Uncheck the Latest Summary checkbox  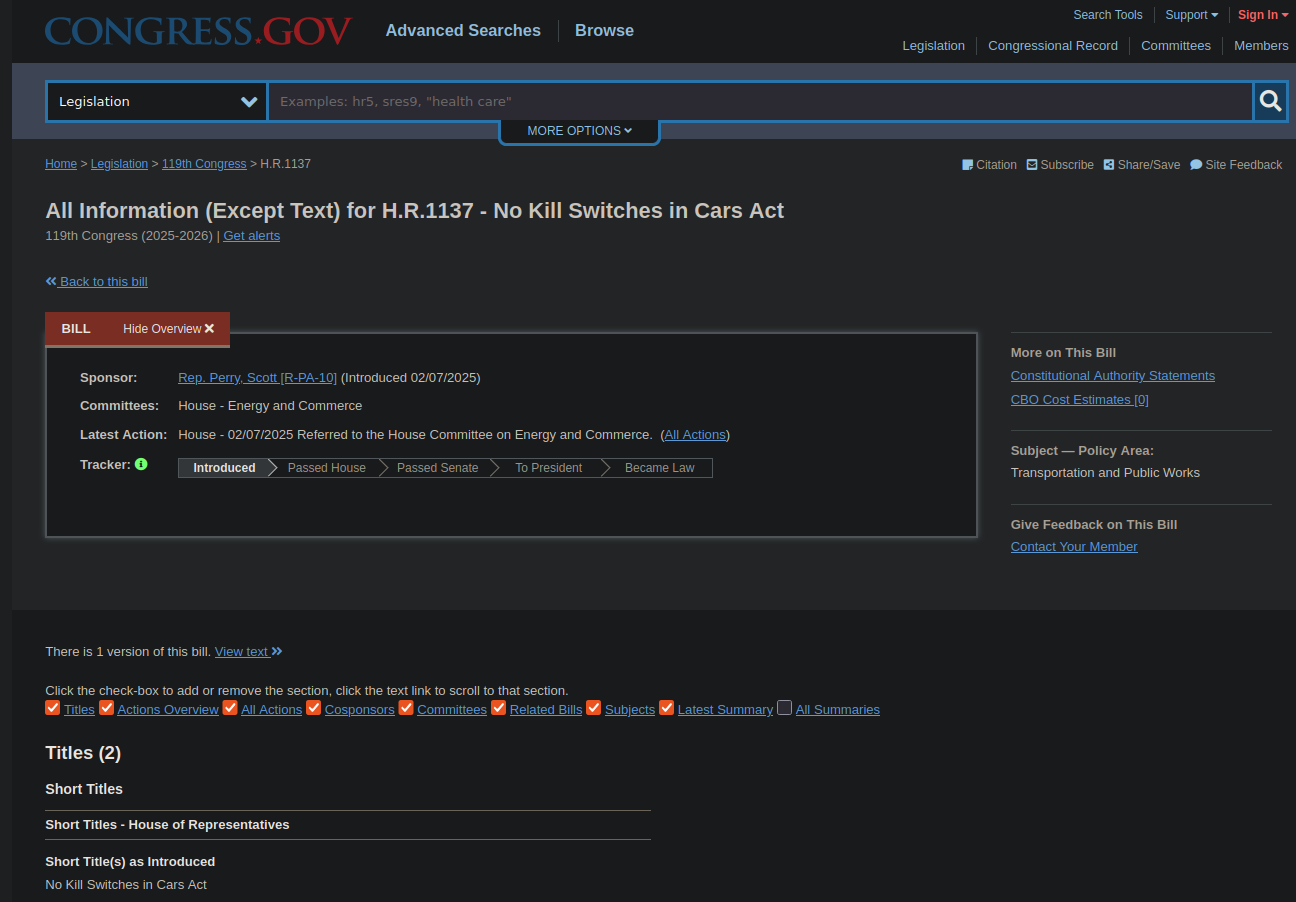pyautogui.click(x=667, y=708)
